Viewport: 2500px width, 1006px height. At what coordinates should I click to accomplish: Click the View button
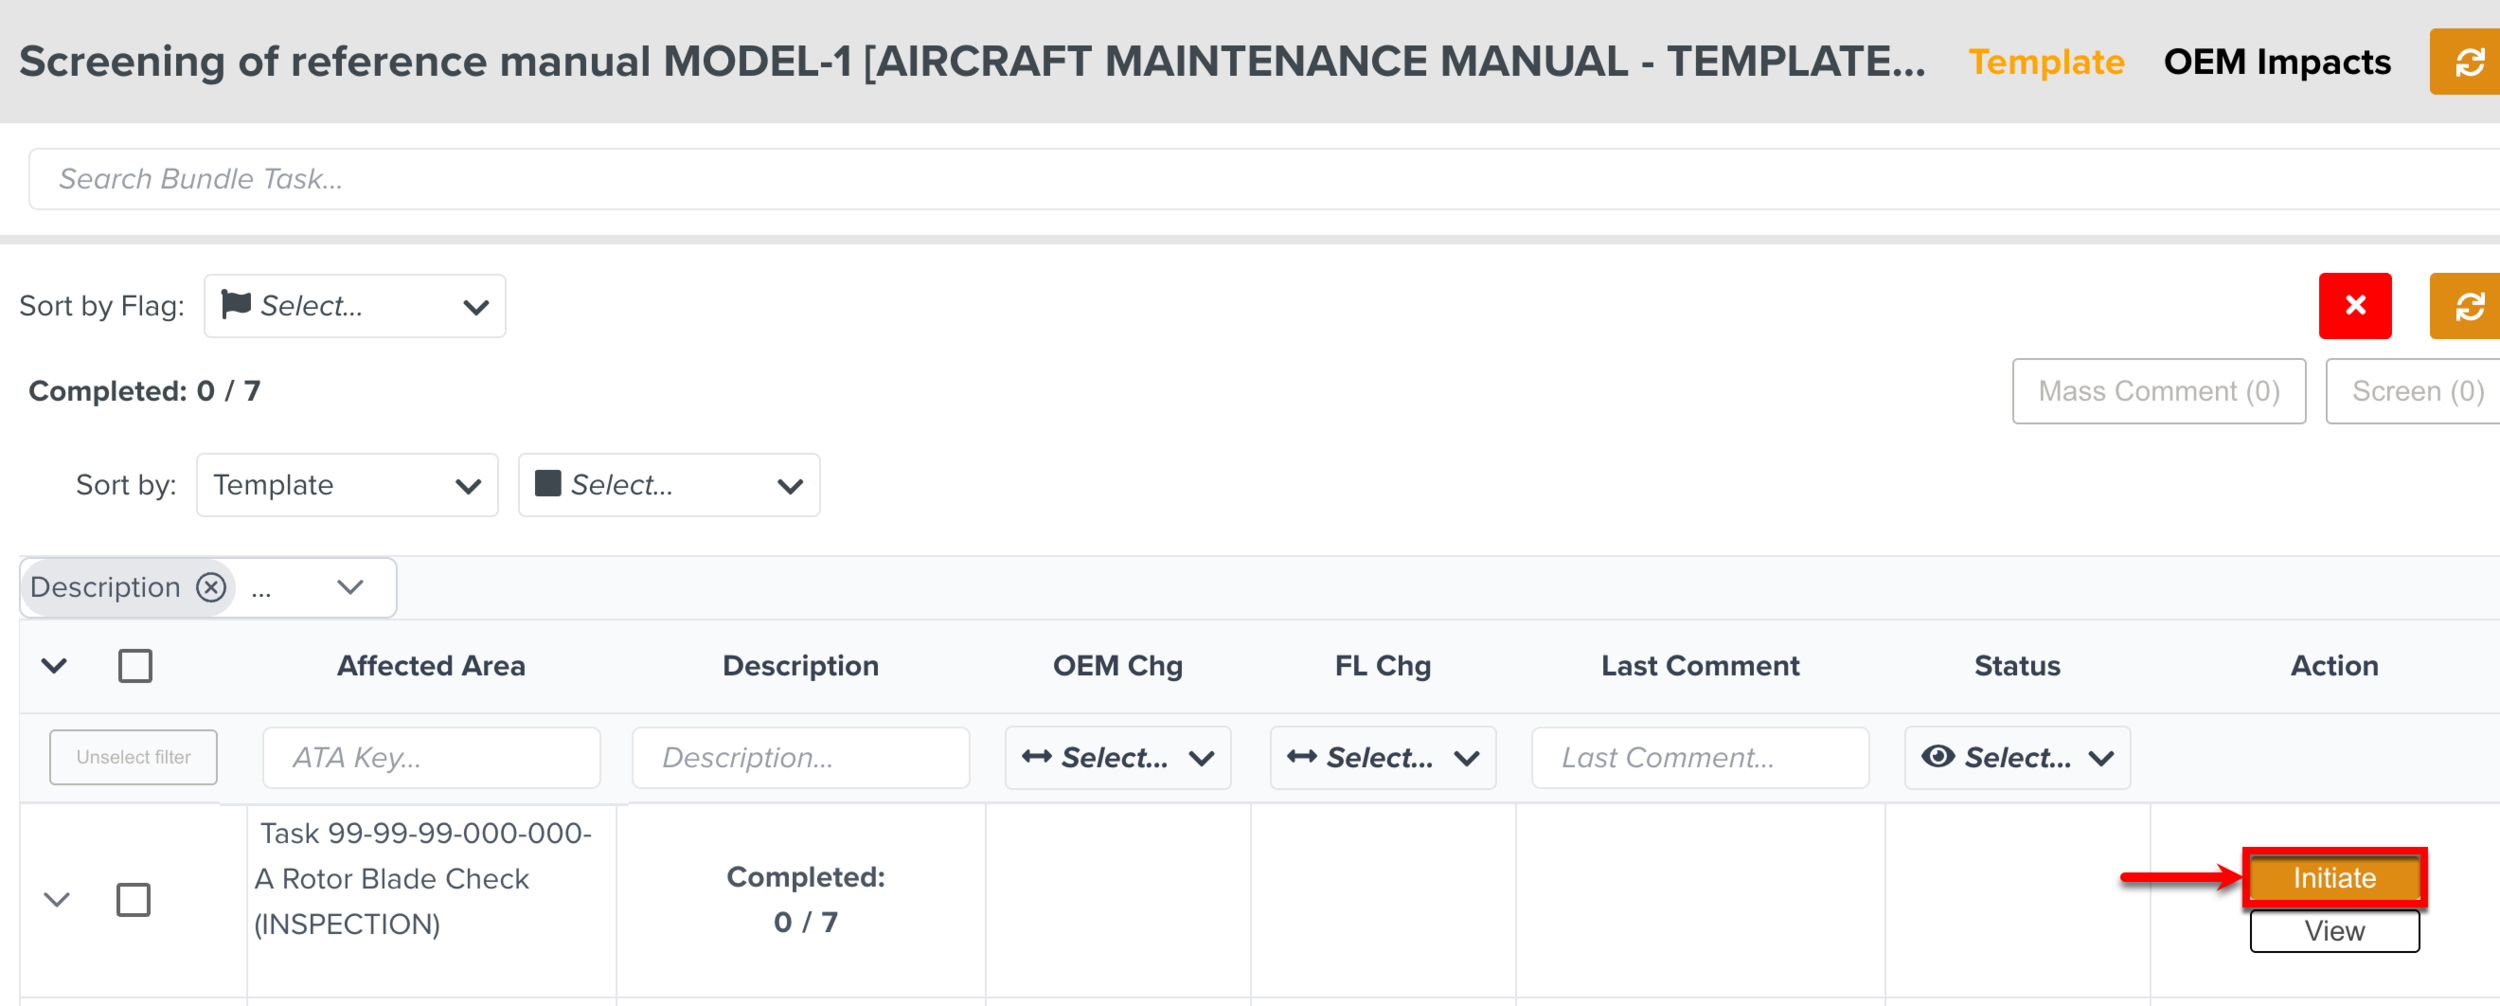coord(2334,932)
